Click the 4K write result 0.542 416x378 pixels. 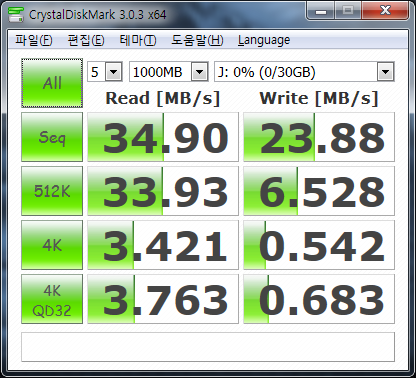click(x=319, y=245)
